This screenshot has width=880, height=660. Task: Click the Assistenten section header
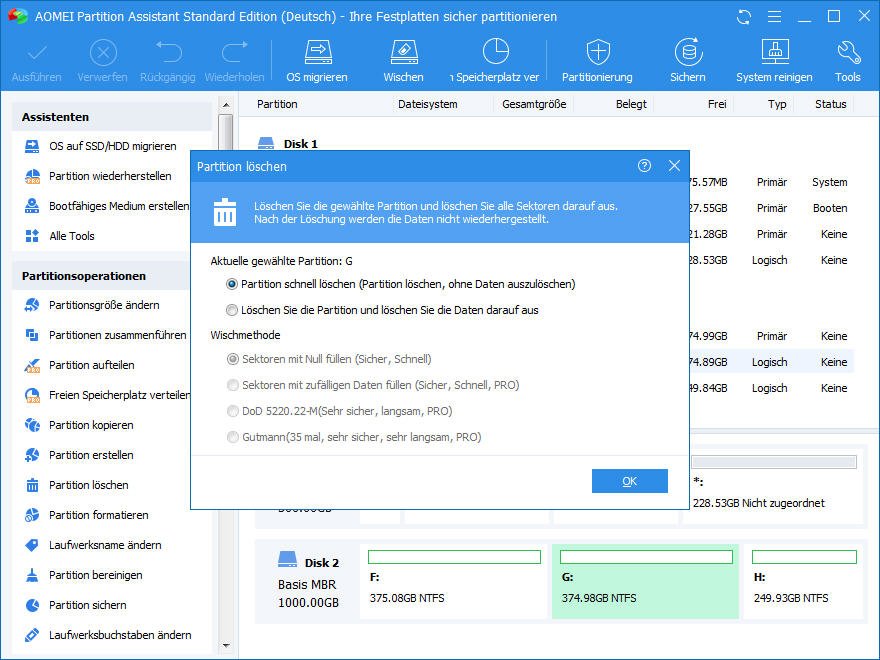pyautogui.click(x=112, y=117)
